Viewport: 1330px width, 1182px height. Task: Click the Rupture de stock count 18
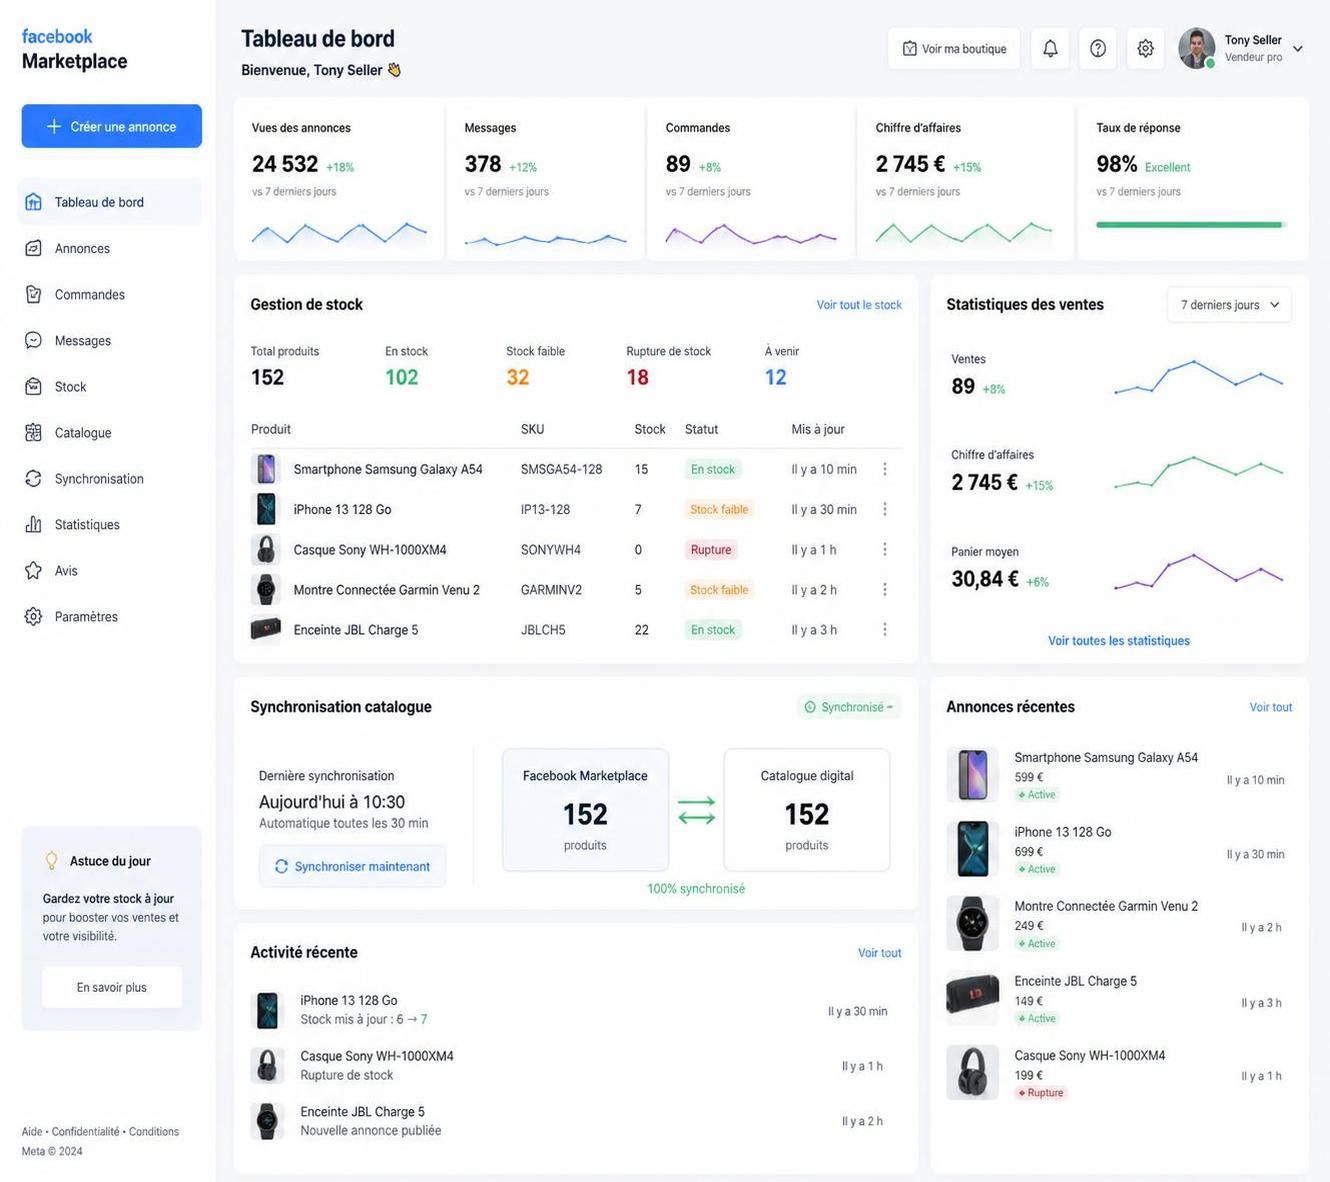[x=638, y=377]
